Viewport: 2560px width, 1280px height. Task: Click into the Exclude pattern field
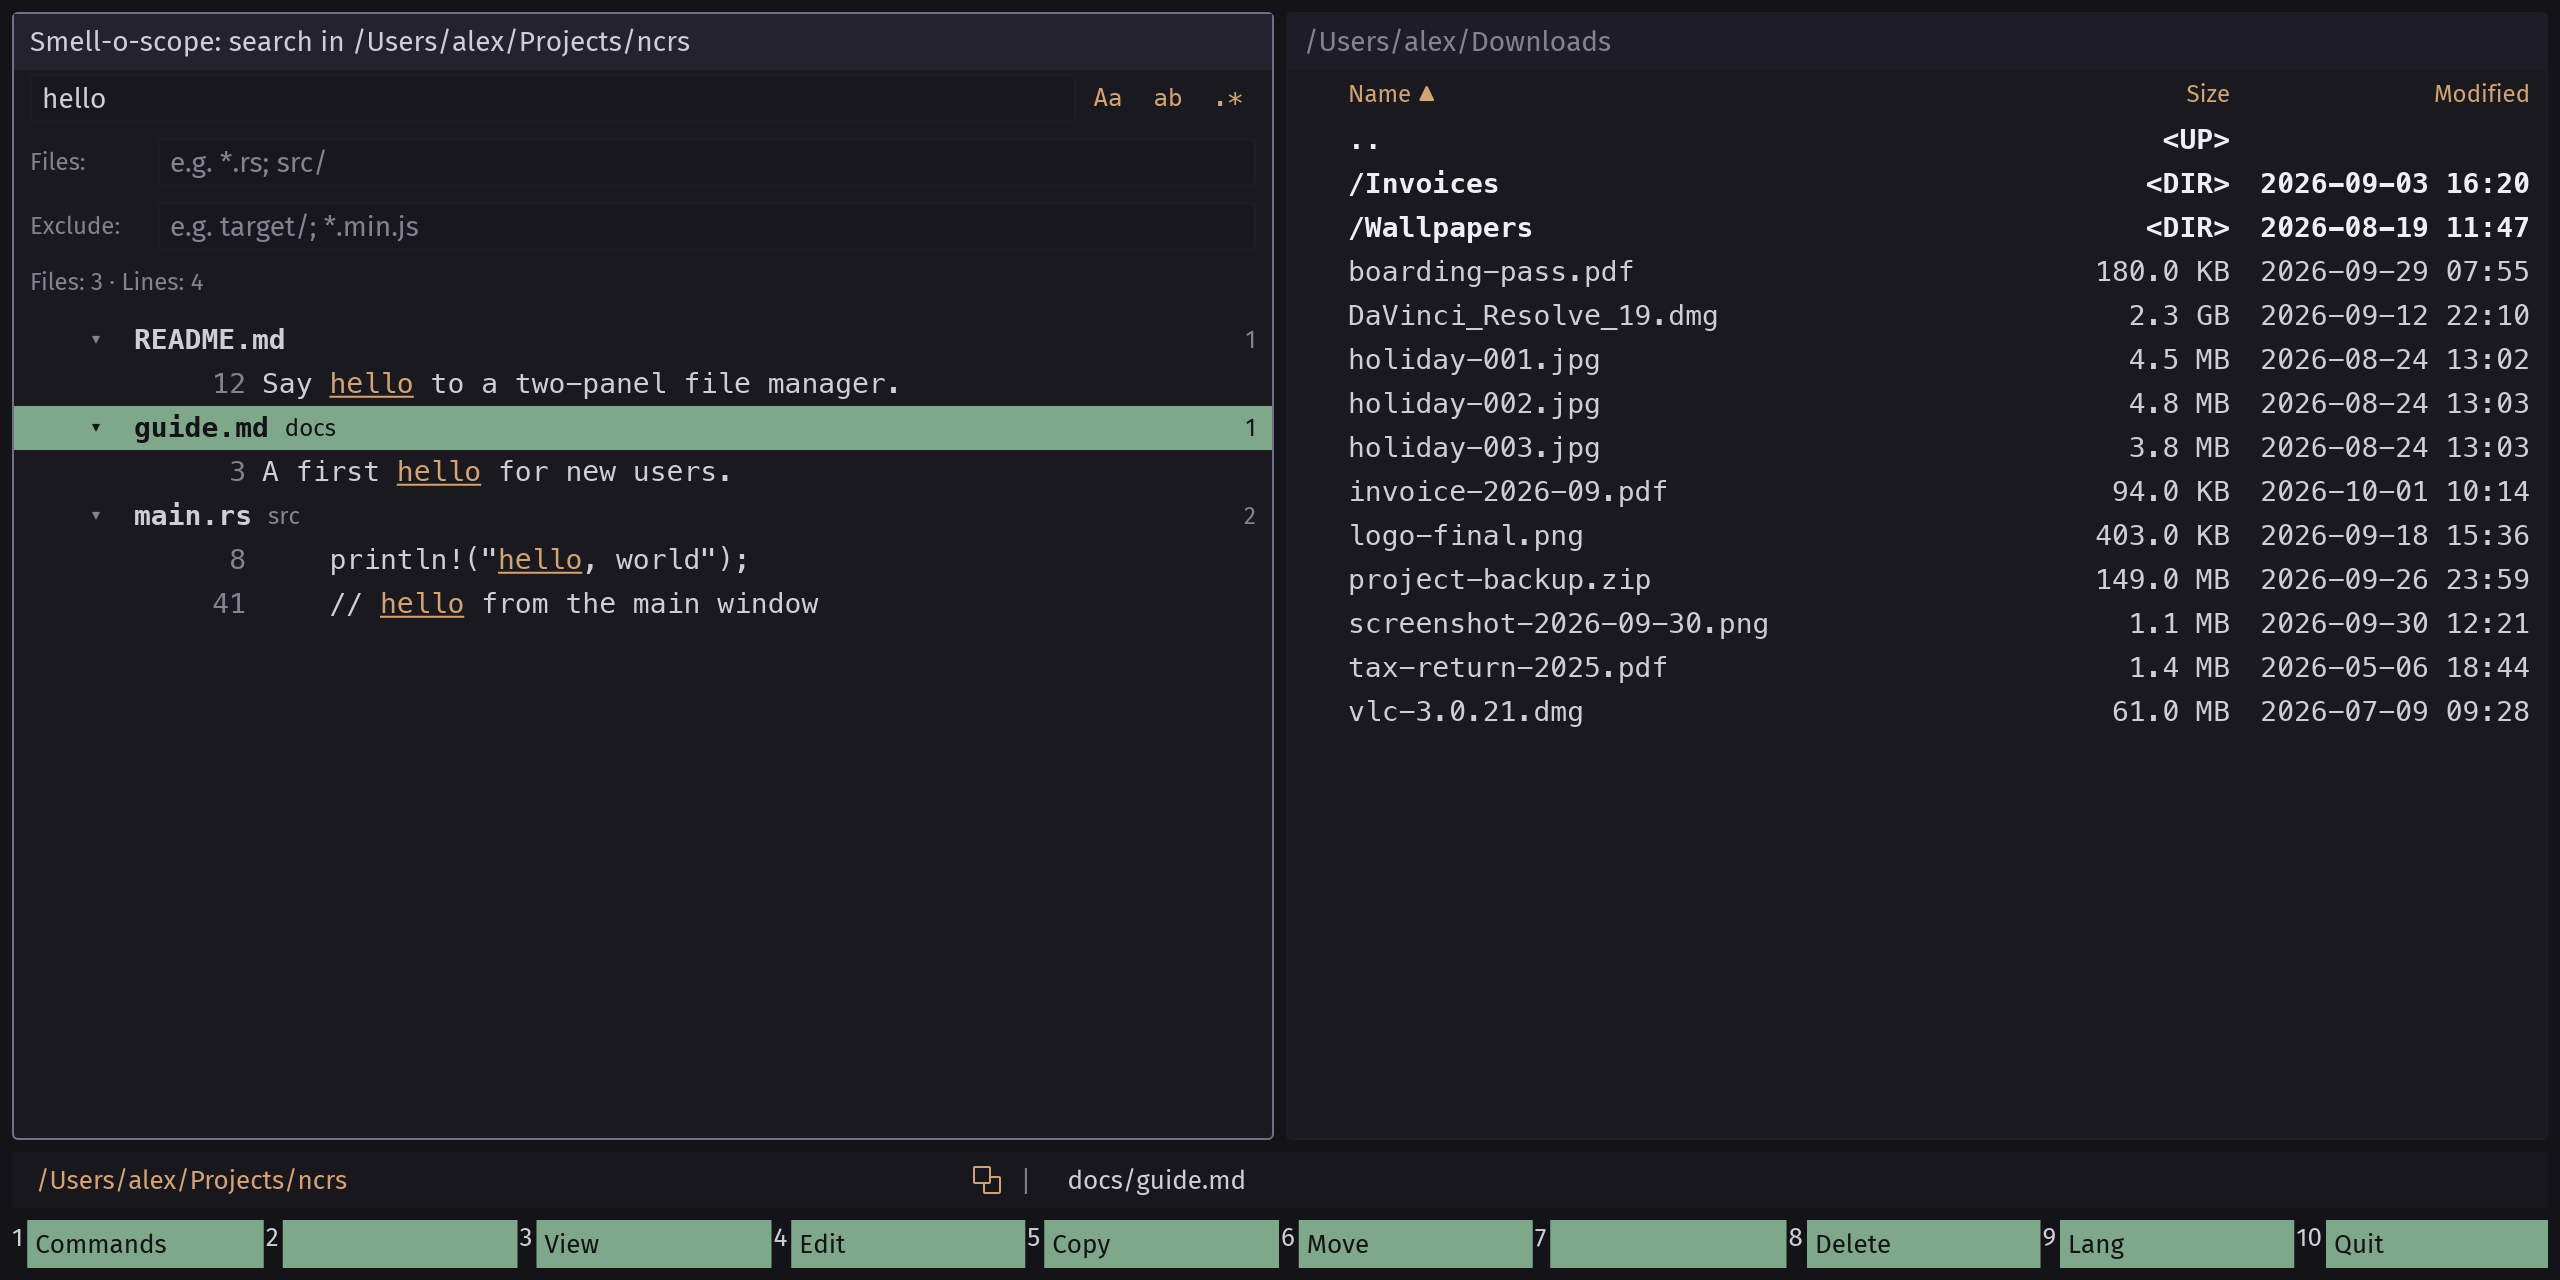[706, 226]
